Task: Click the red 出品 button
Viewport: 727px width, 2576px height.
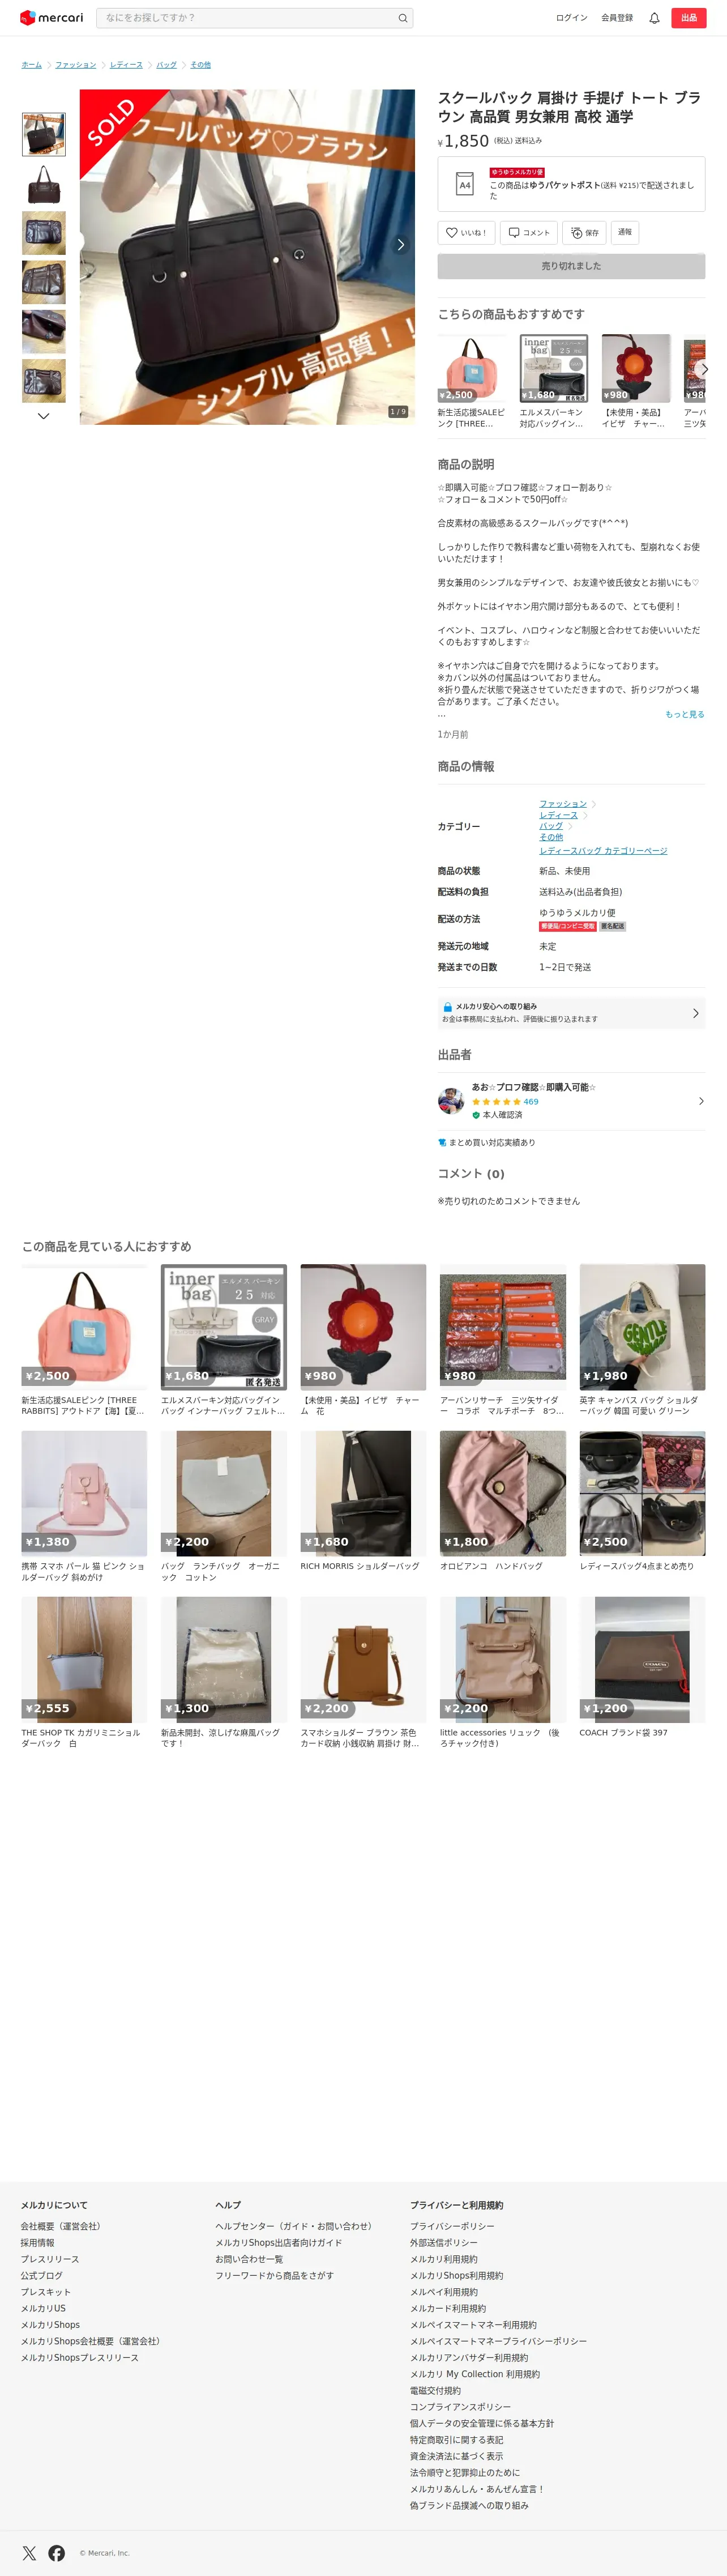Action: [x=688, y=18]
